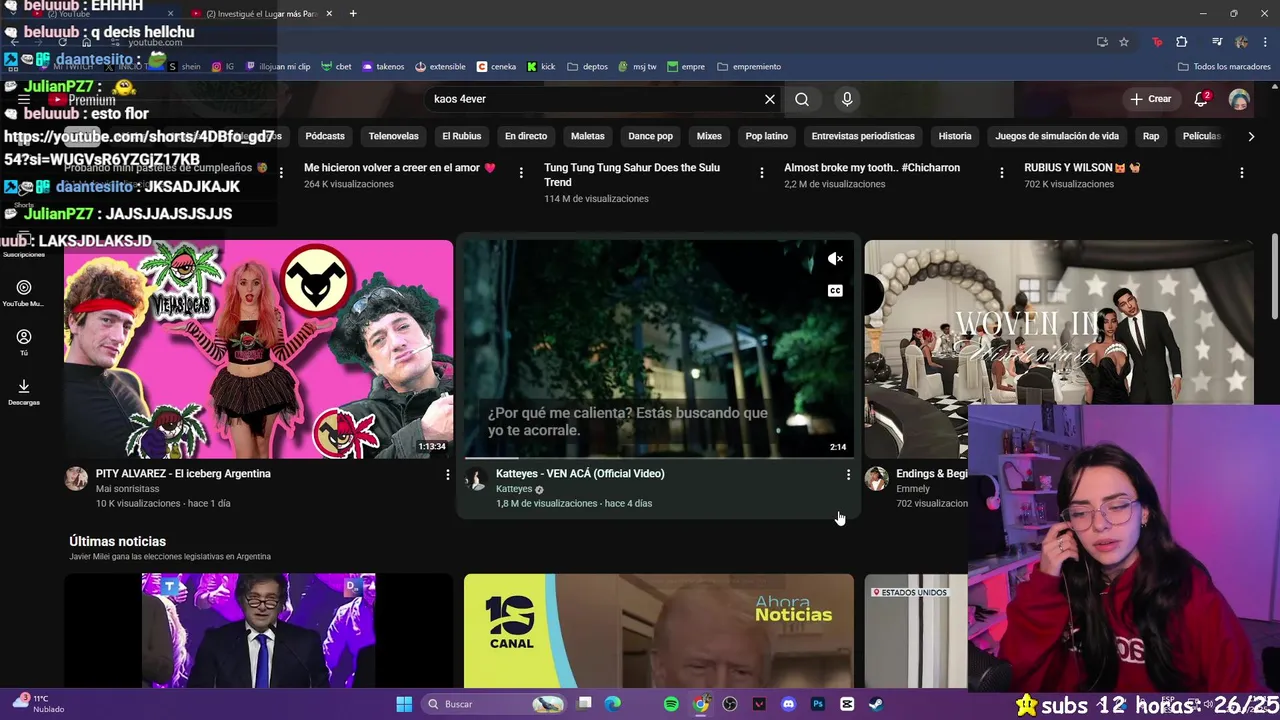This screenshot has width=1280, height=720.
Task: Open the Javier Milei news thumbnail
Action: pyautogui.click(x=259, y=631)
